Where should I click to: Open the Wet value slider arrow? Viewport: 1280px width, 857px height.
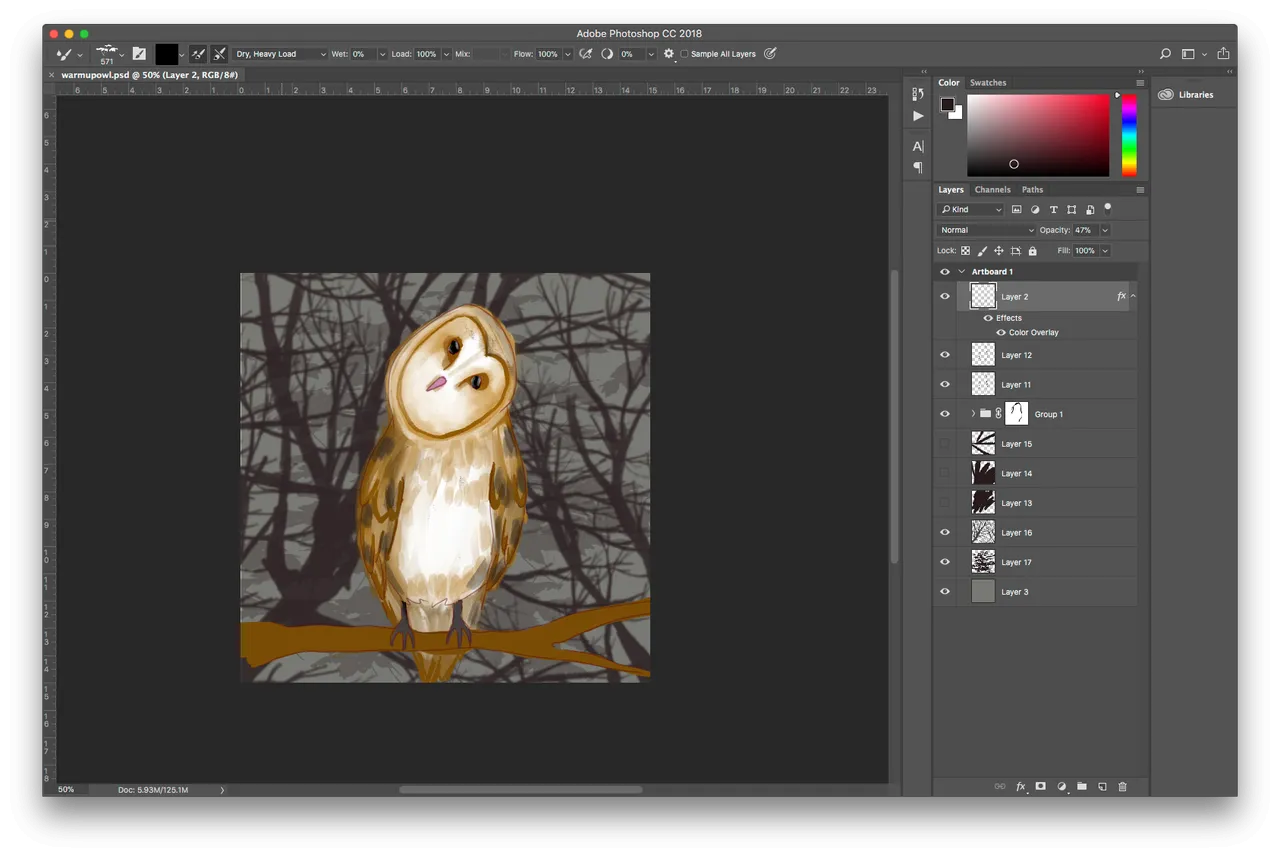[x=383, y=54]
